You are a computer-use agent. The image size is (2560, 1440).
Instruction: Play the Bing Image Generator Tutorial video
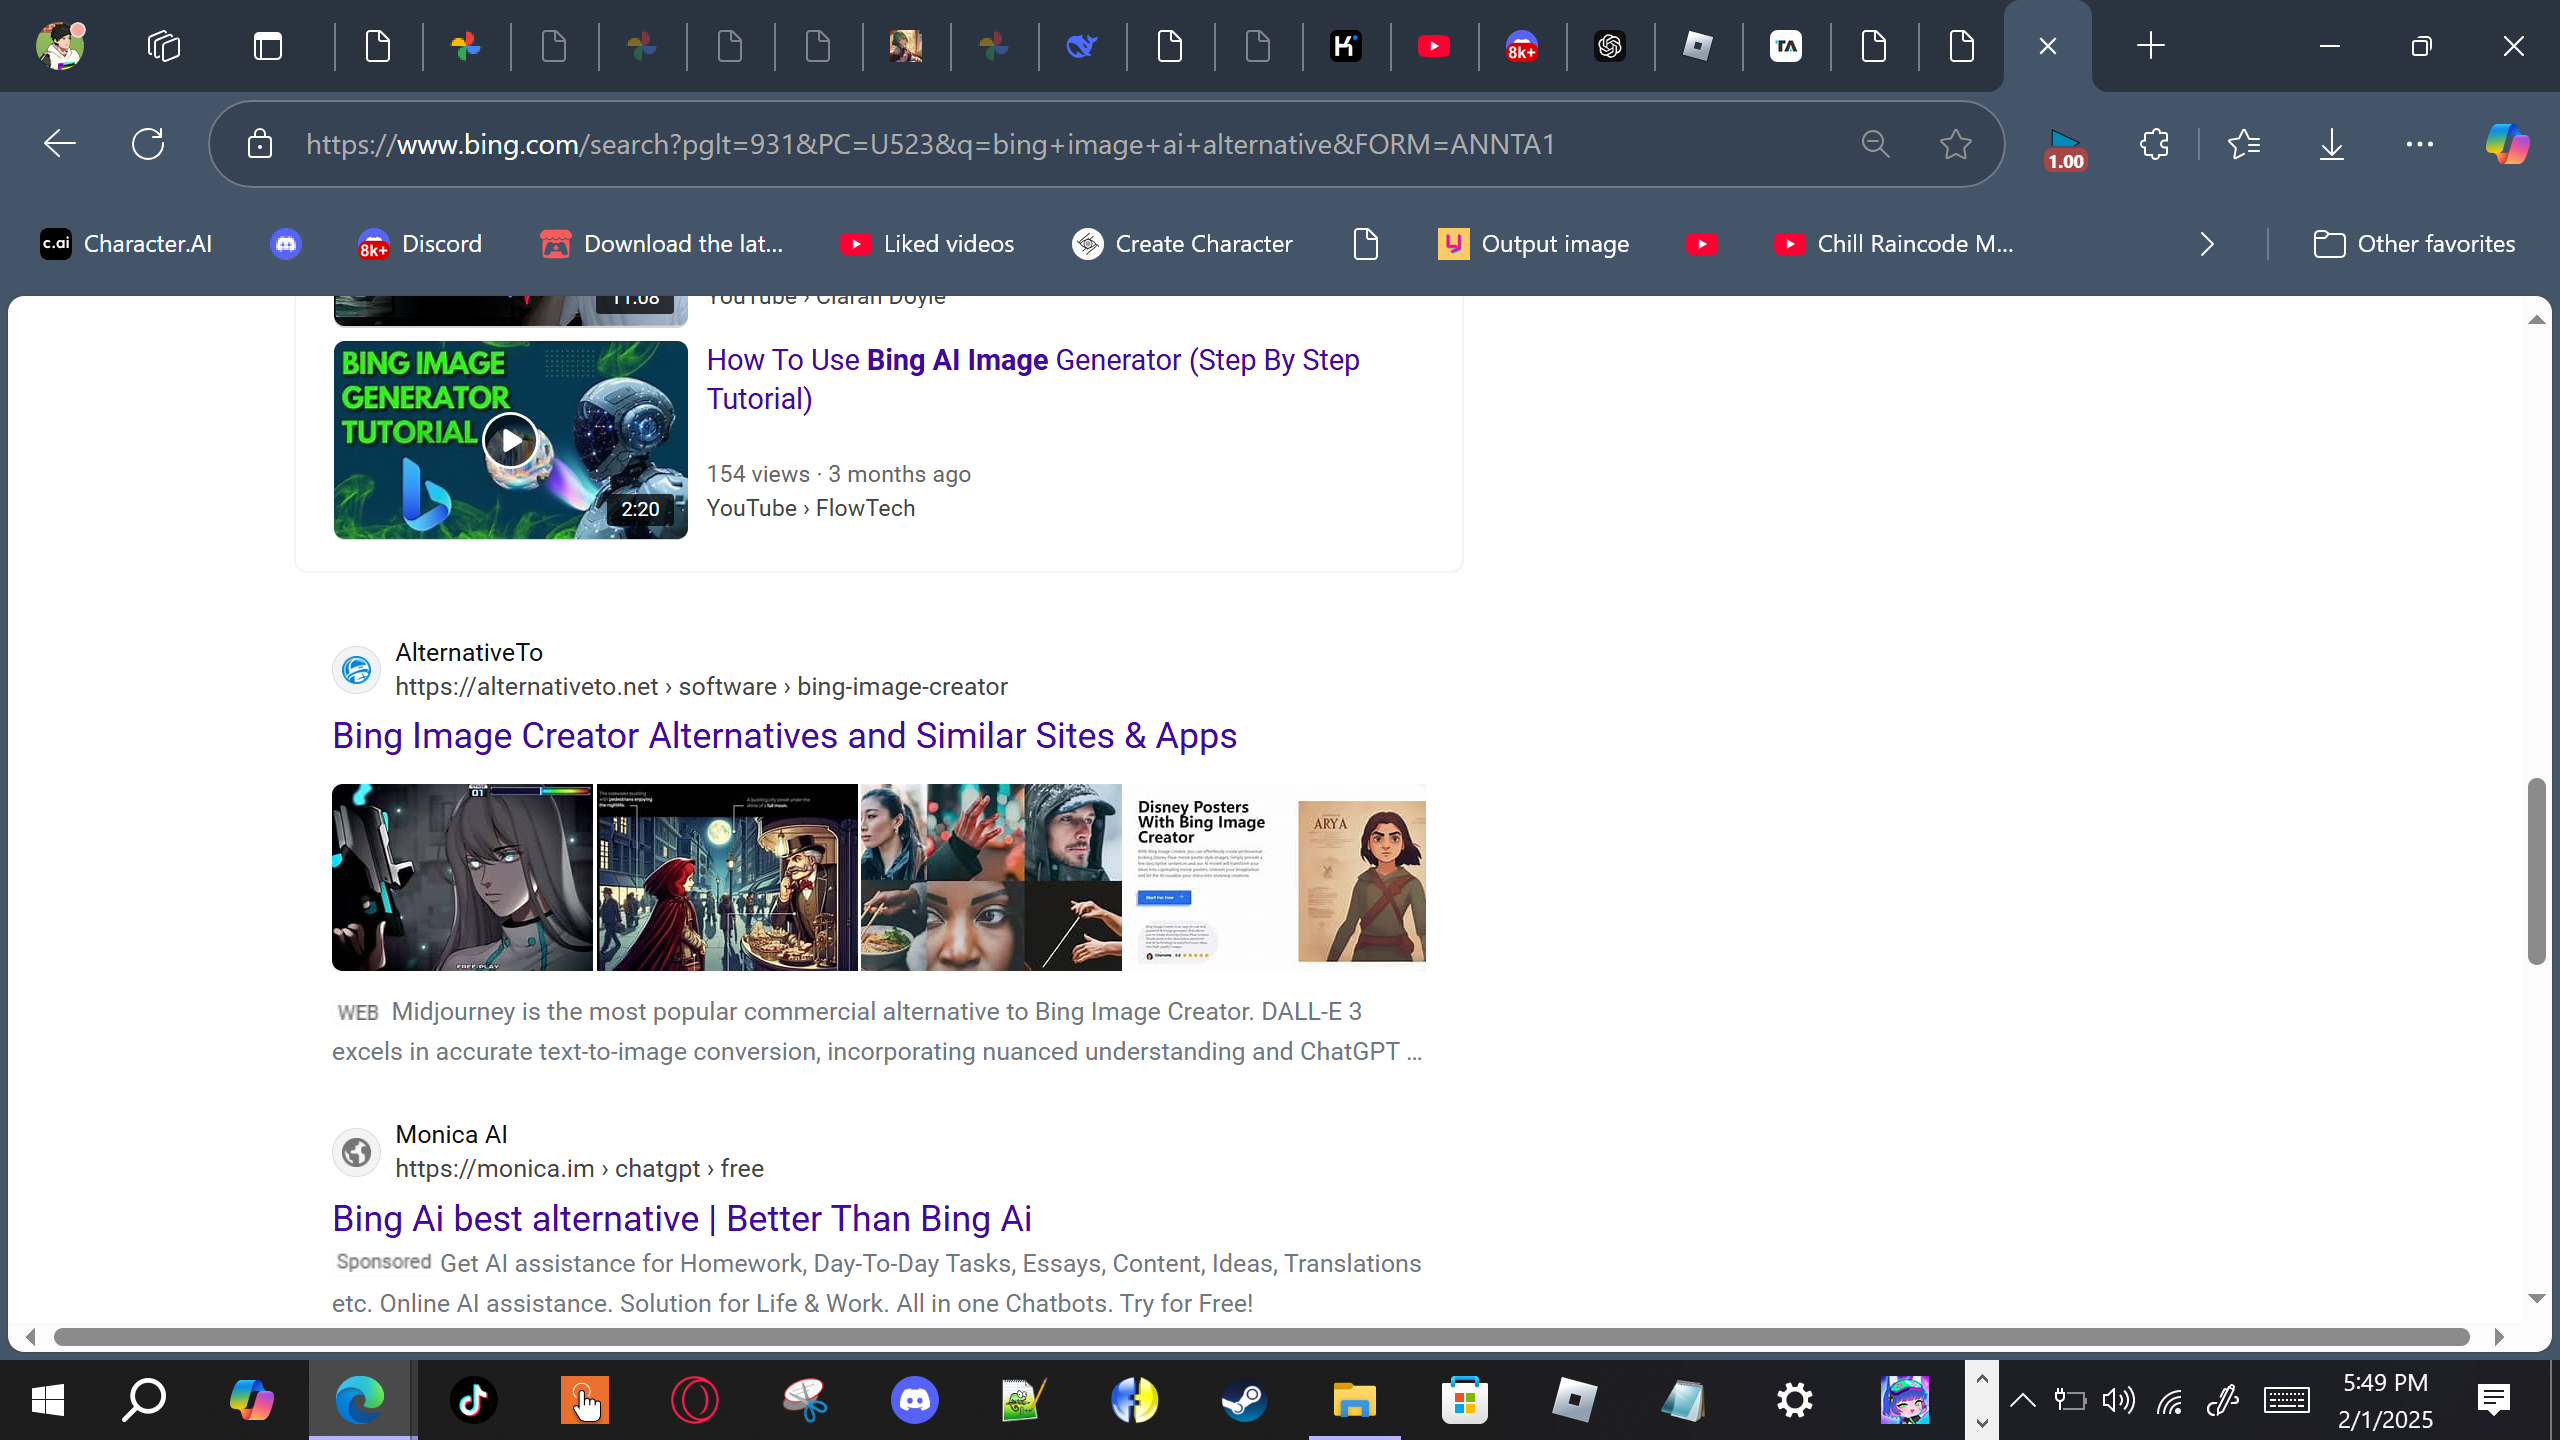(x=510, y=440)
